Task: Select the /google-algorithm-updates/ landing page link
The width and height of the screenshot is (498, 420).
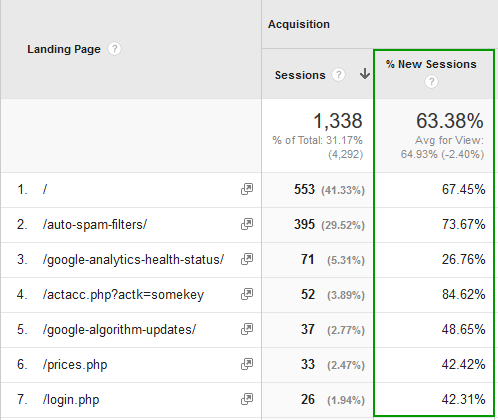Action: (x=119, y=329)
